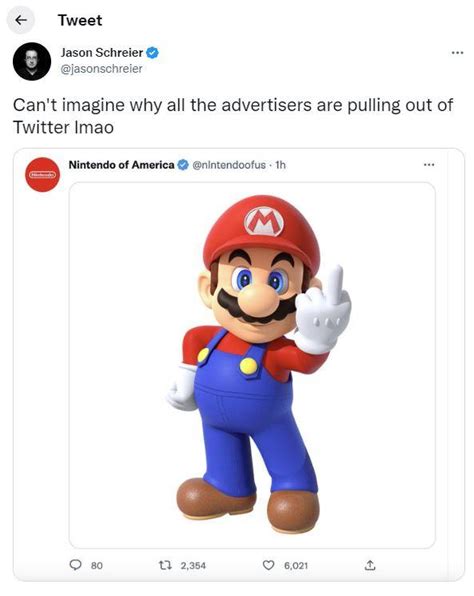Click Nintendo of America's verified badge
Screen dimensions: 474x596
point(183,165)
